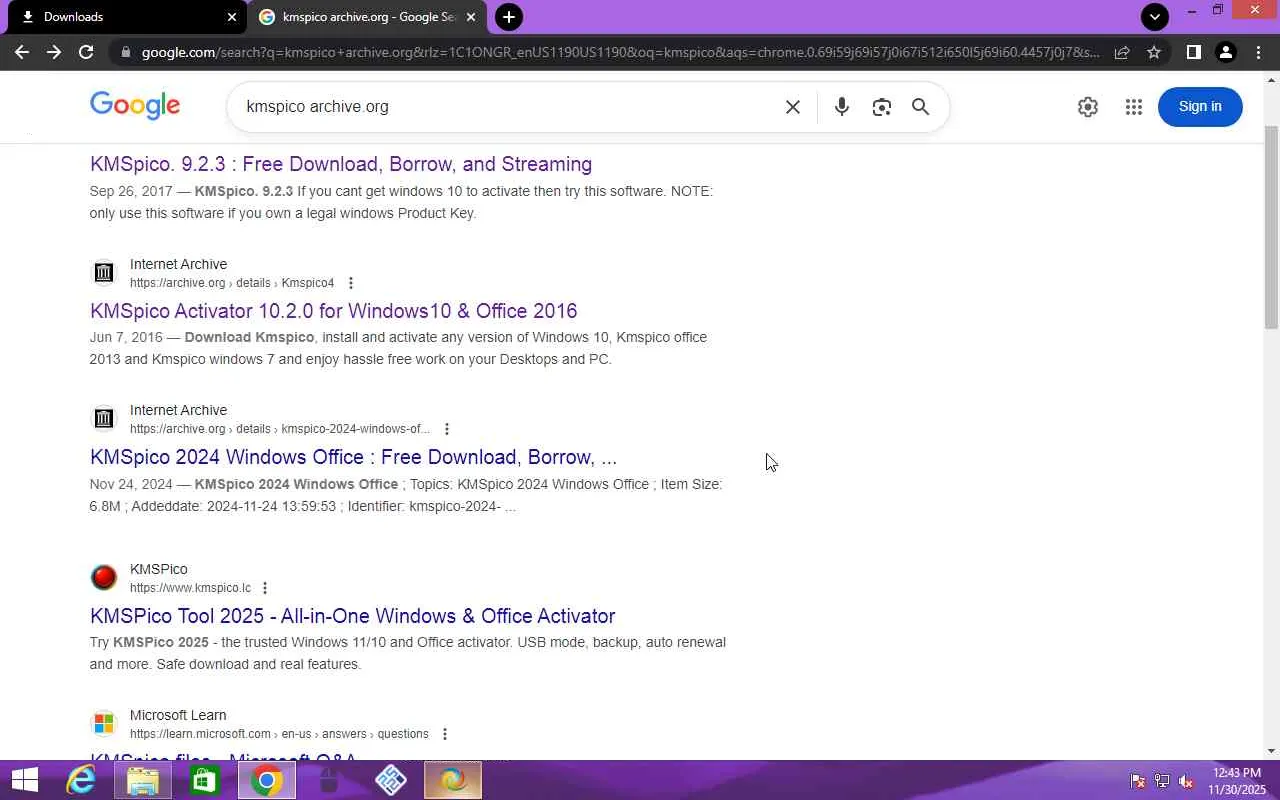
Task: Click the "Microsoft Learn" source name
Action: (x=178, y=715)
